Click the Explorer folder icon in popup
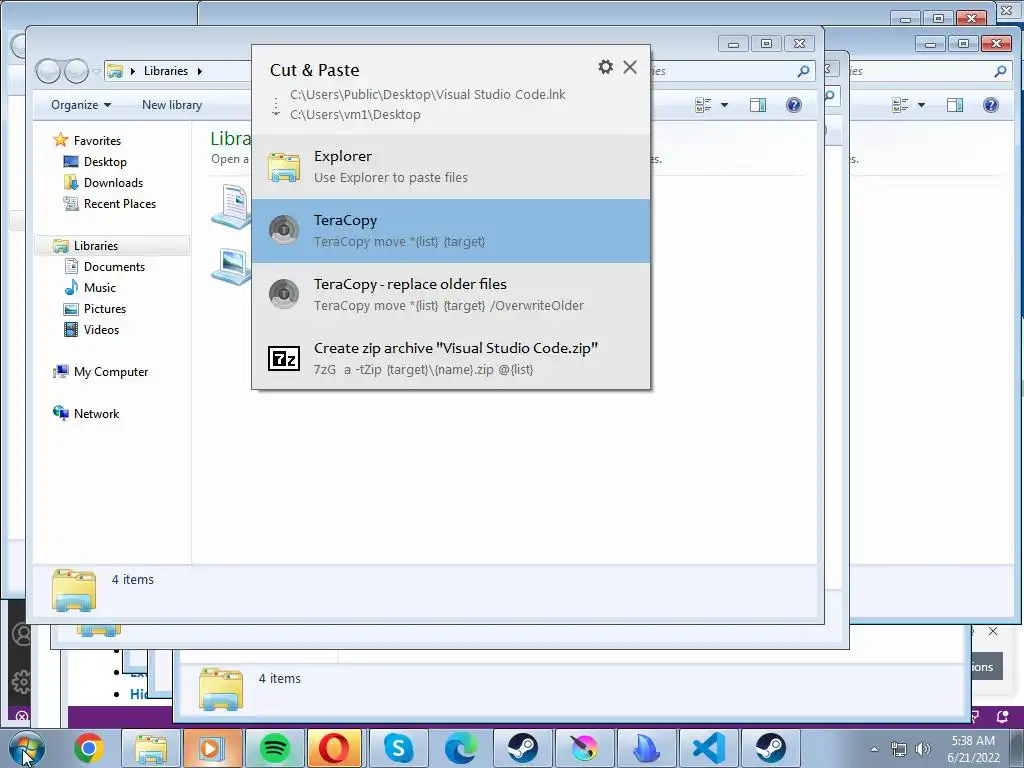The height and width of the screenshot is (768, 1024). [284, 167]
